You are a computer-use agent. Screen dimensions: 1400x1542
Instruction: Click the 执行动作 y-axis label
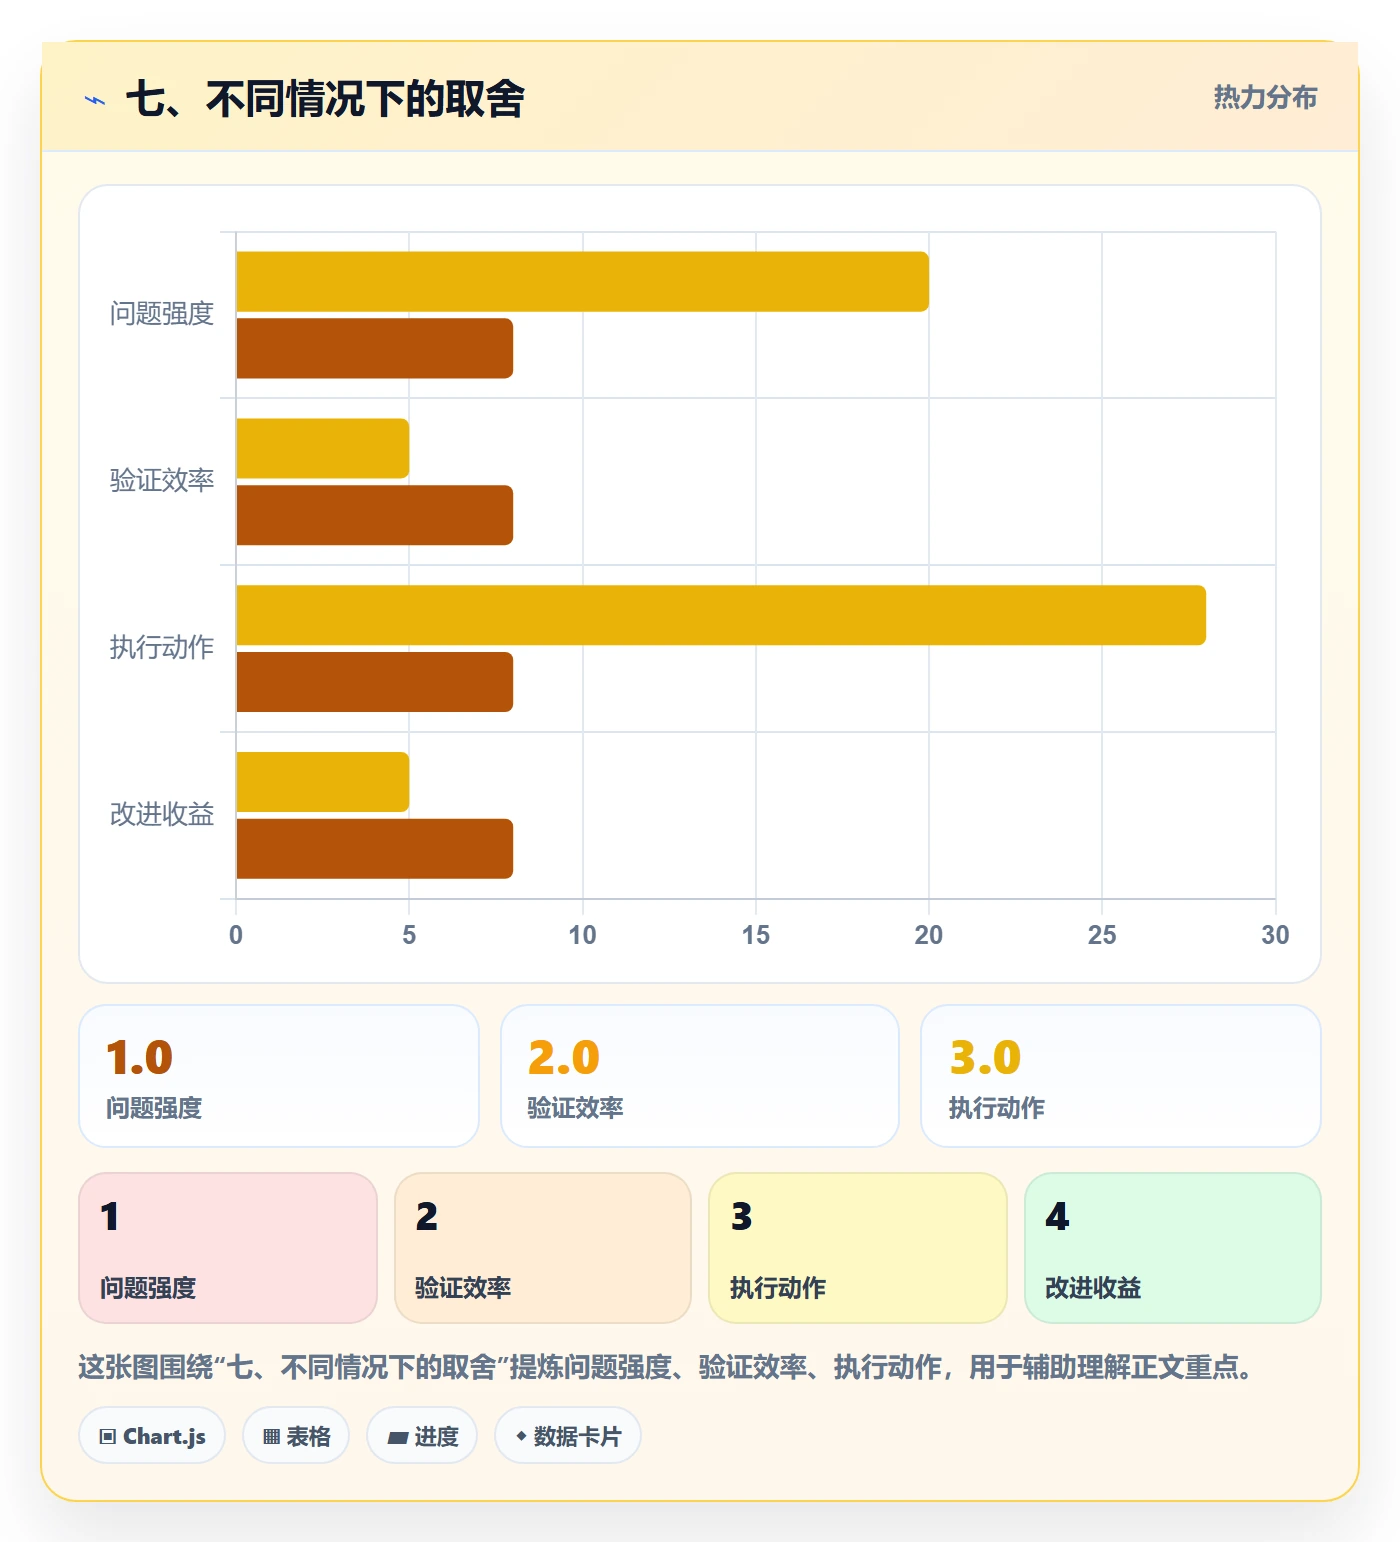click(x=162, y=648)
